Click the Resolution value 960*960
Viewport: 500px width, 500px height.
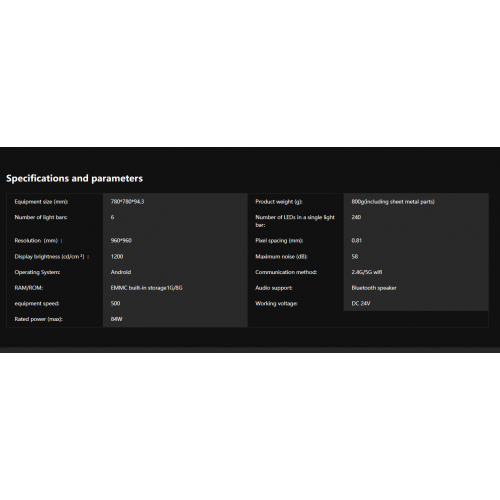pos(121,241)
